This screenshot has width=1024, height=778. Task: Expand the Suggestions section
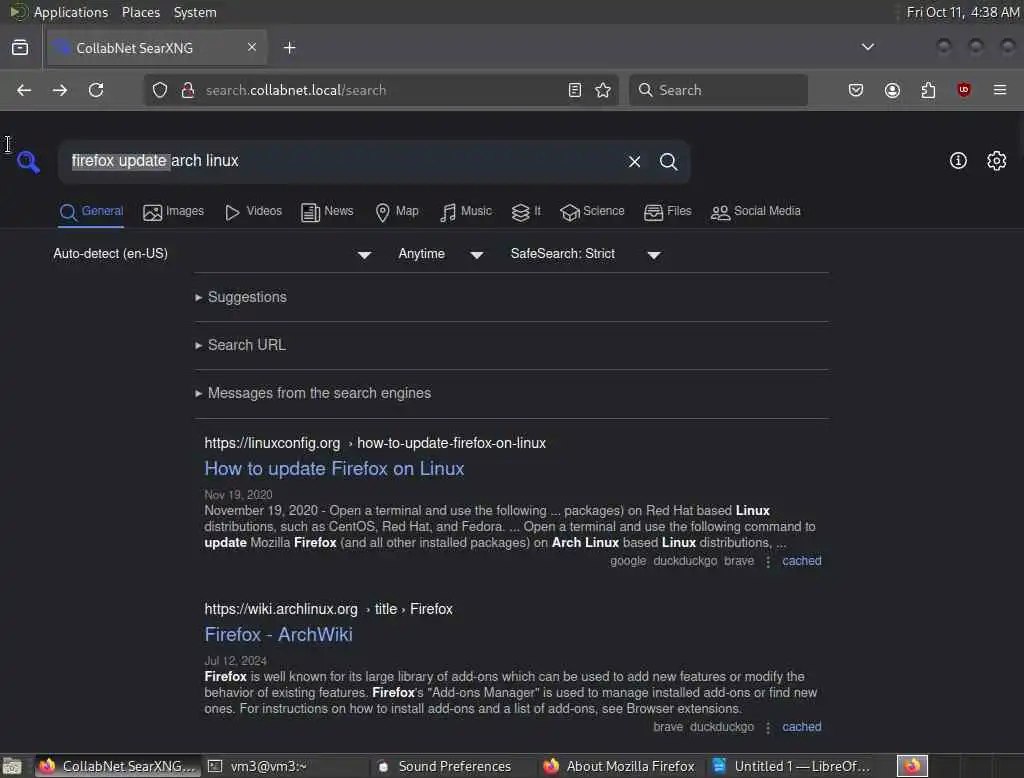(247, 297)
